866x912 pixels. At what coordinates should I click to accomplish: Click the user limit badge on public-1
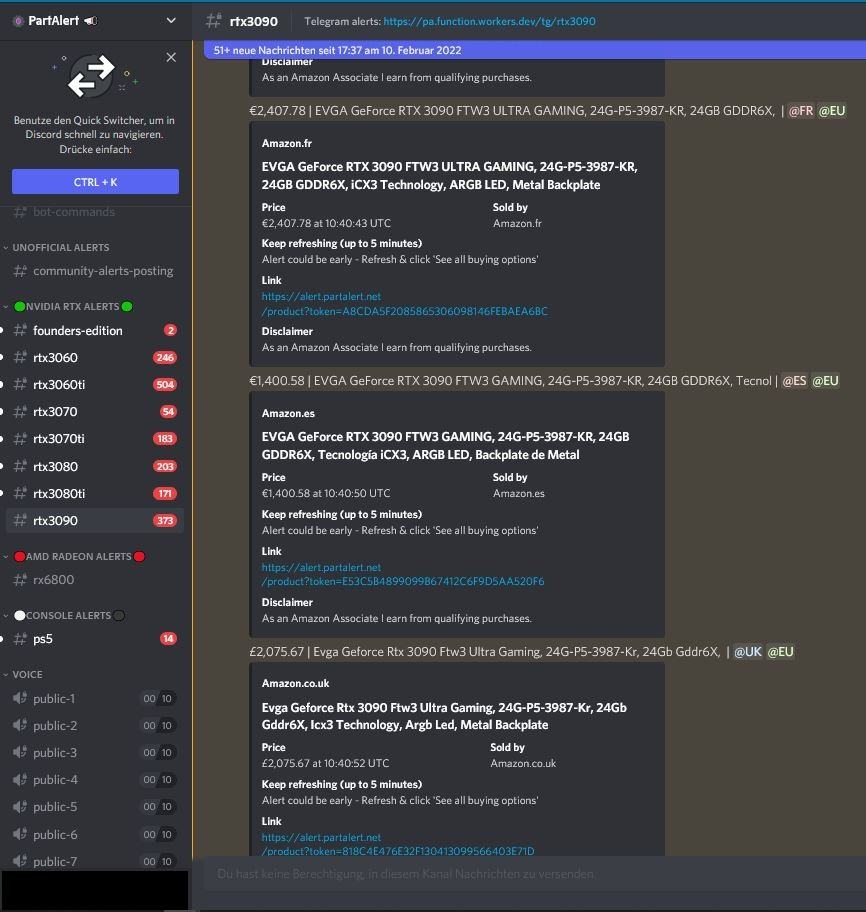[158, 698]
